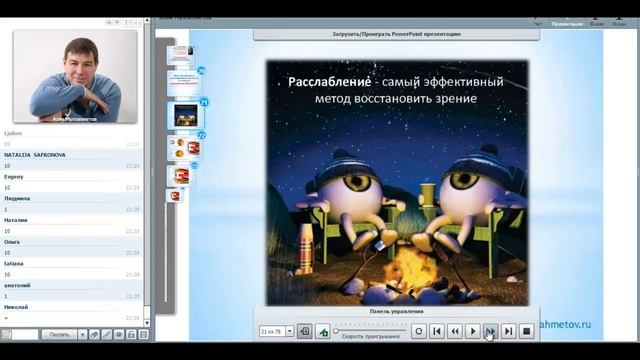640x360 pixels.
Task: Select slide 21 thumbnail
Action: 186,116
